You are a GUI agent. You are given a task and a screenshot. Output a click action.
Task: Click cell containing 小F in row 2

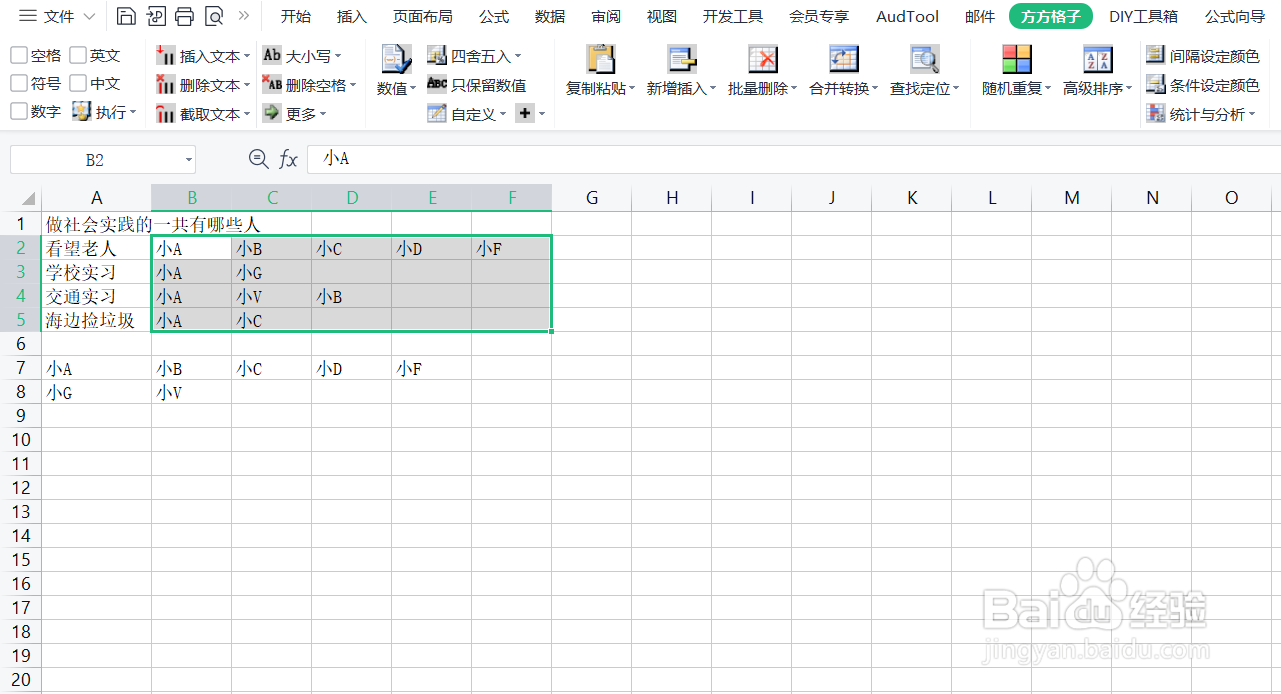[x=511, y=248]
